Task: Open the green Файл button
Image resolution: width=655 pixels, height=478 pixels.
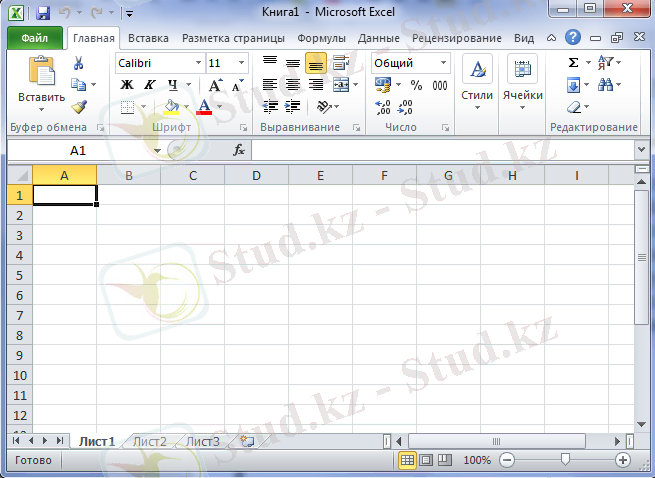Action: coord(35,38)
